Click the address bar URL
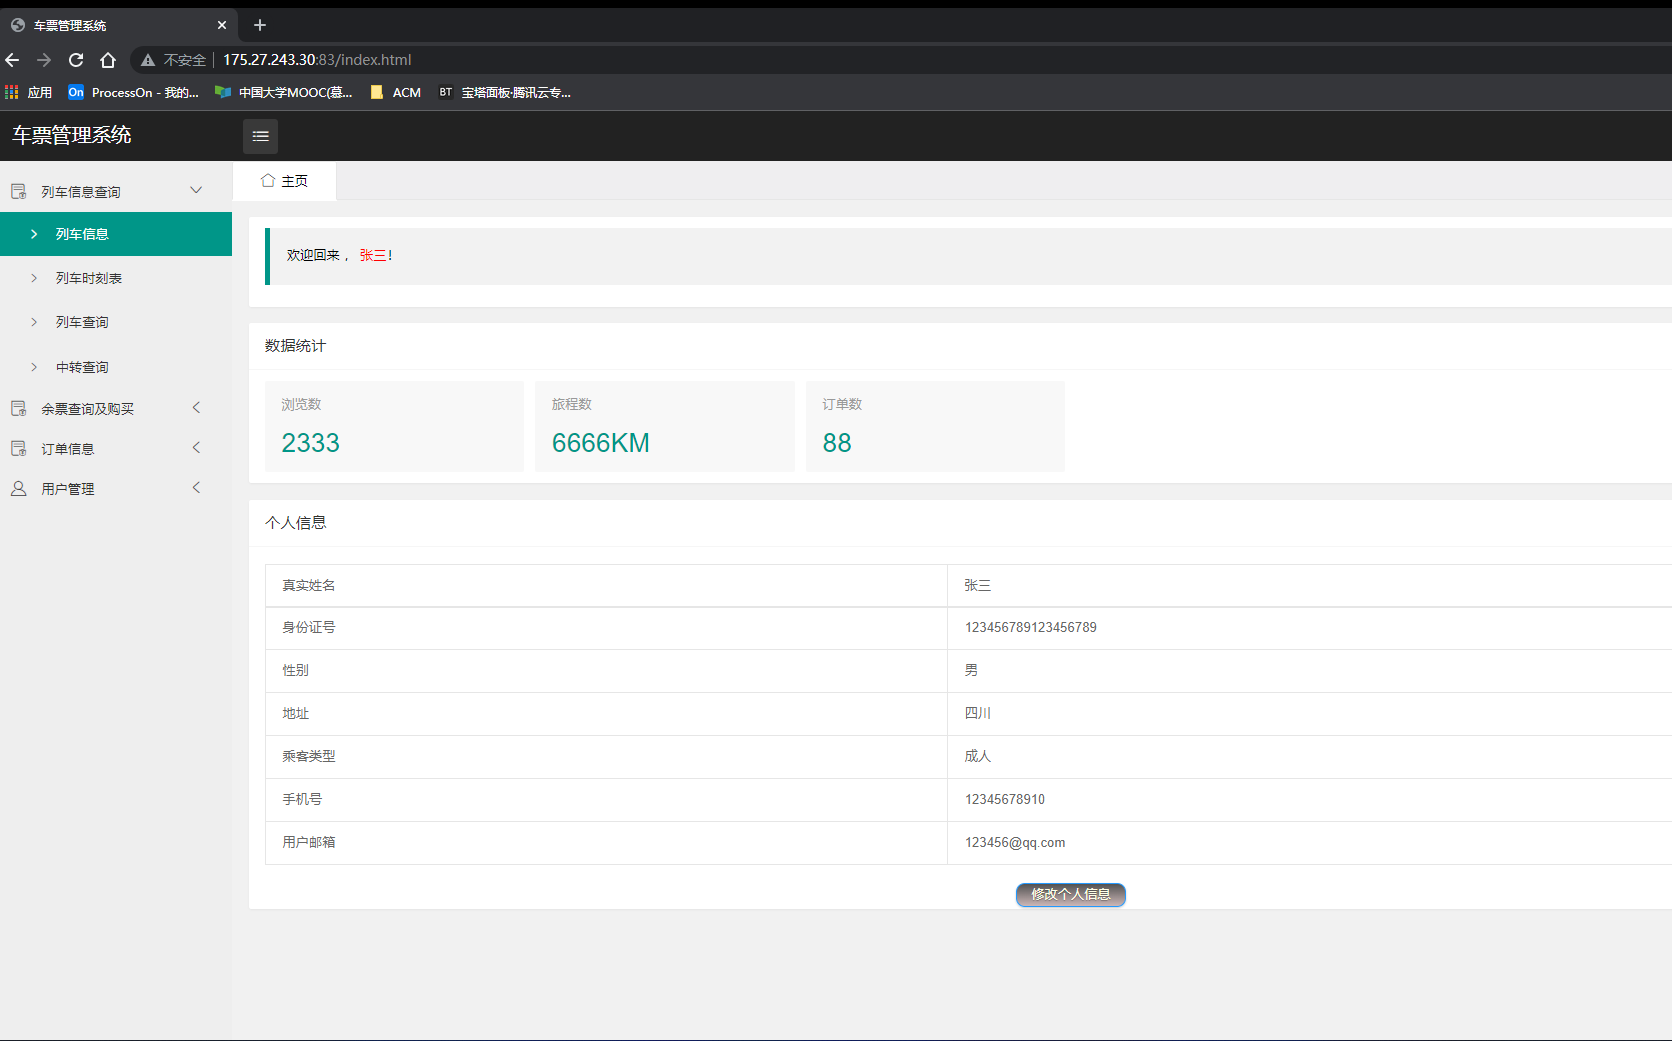1672x1041 pixels. (317, 60)
